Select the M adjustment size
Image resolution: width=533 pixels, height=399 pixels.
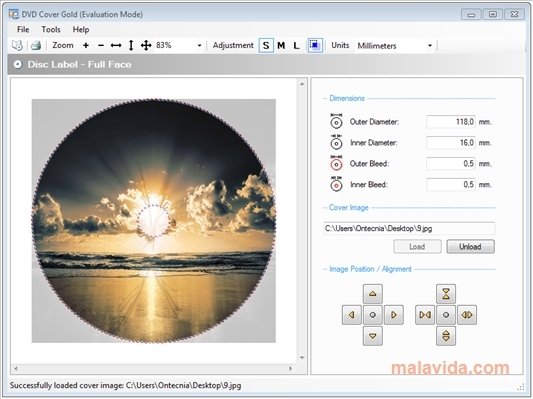(x=281, y=45)
